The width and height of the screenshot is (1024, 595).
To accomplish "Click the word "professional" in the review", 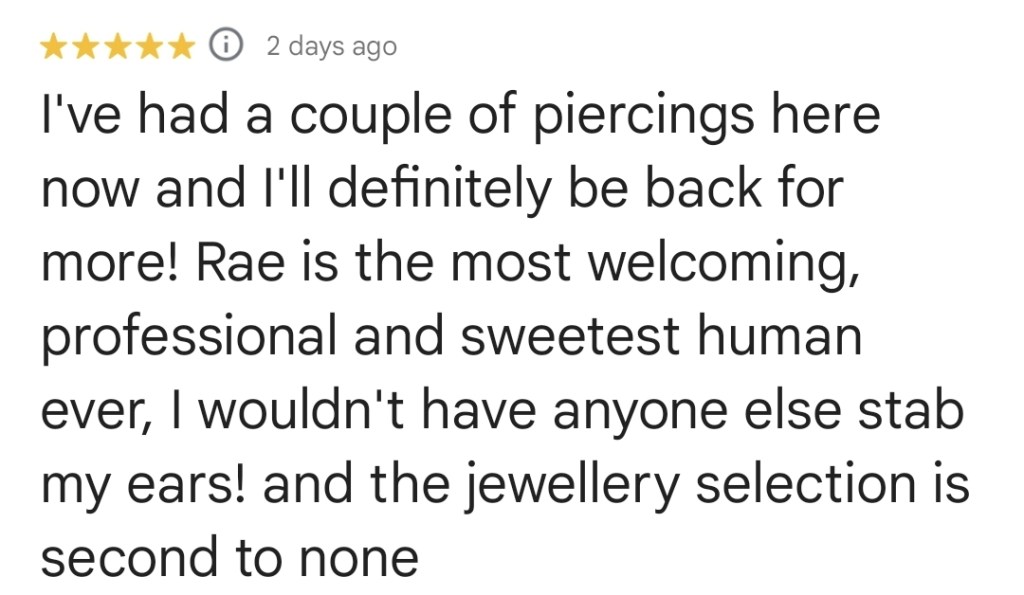I will [x=189, y=336].
